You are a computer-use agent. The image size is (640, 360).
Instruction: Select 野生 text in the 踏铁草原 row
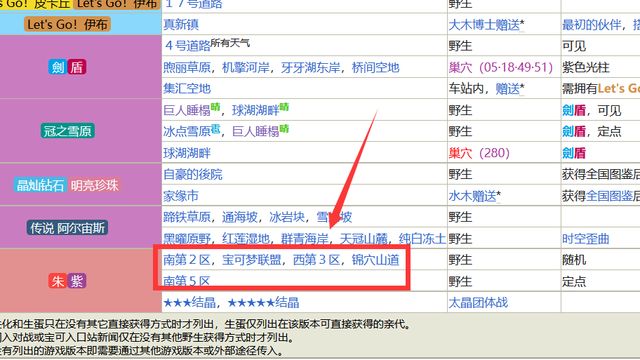(x=460, y=217)
